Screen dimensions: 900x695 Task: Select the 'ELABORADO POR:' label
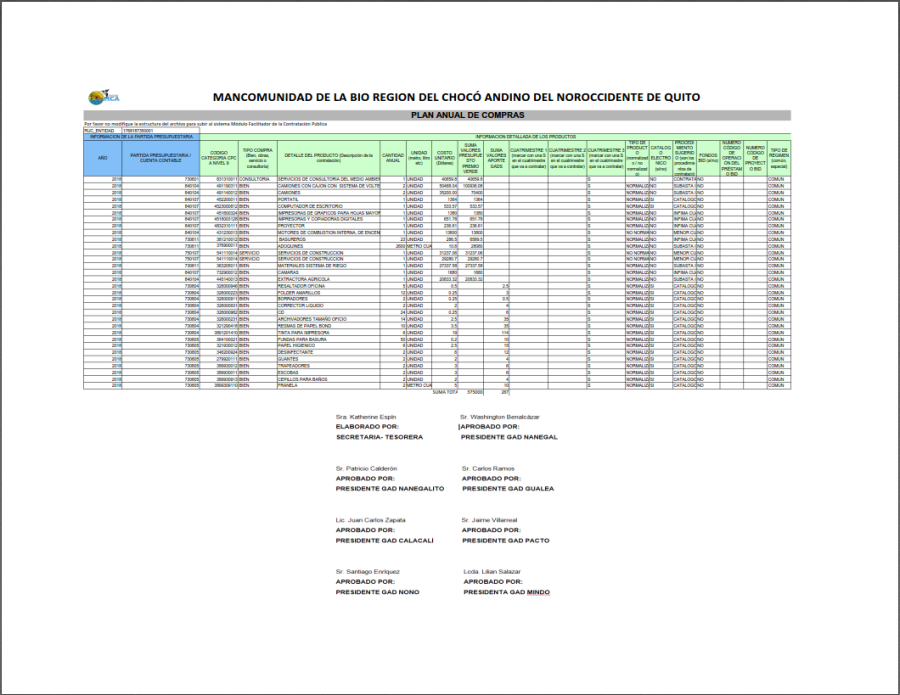pos(367,427)
